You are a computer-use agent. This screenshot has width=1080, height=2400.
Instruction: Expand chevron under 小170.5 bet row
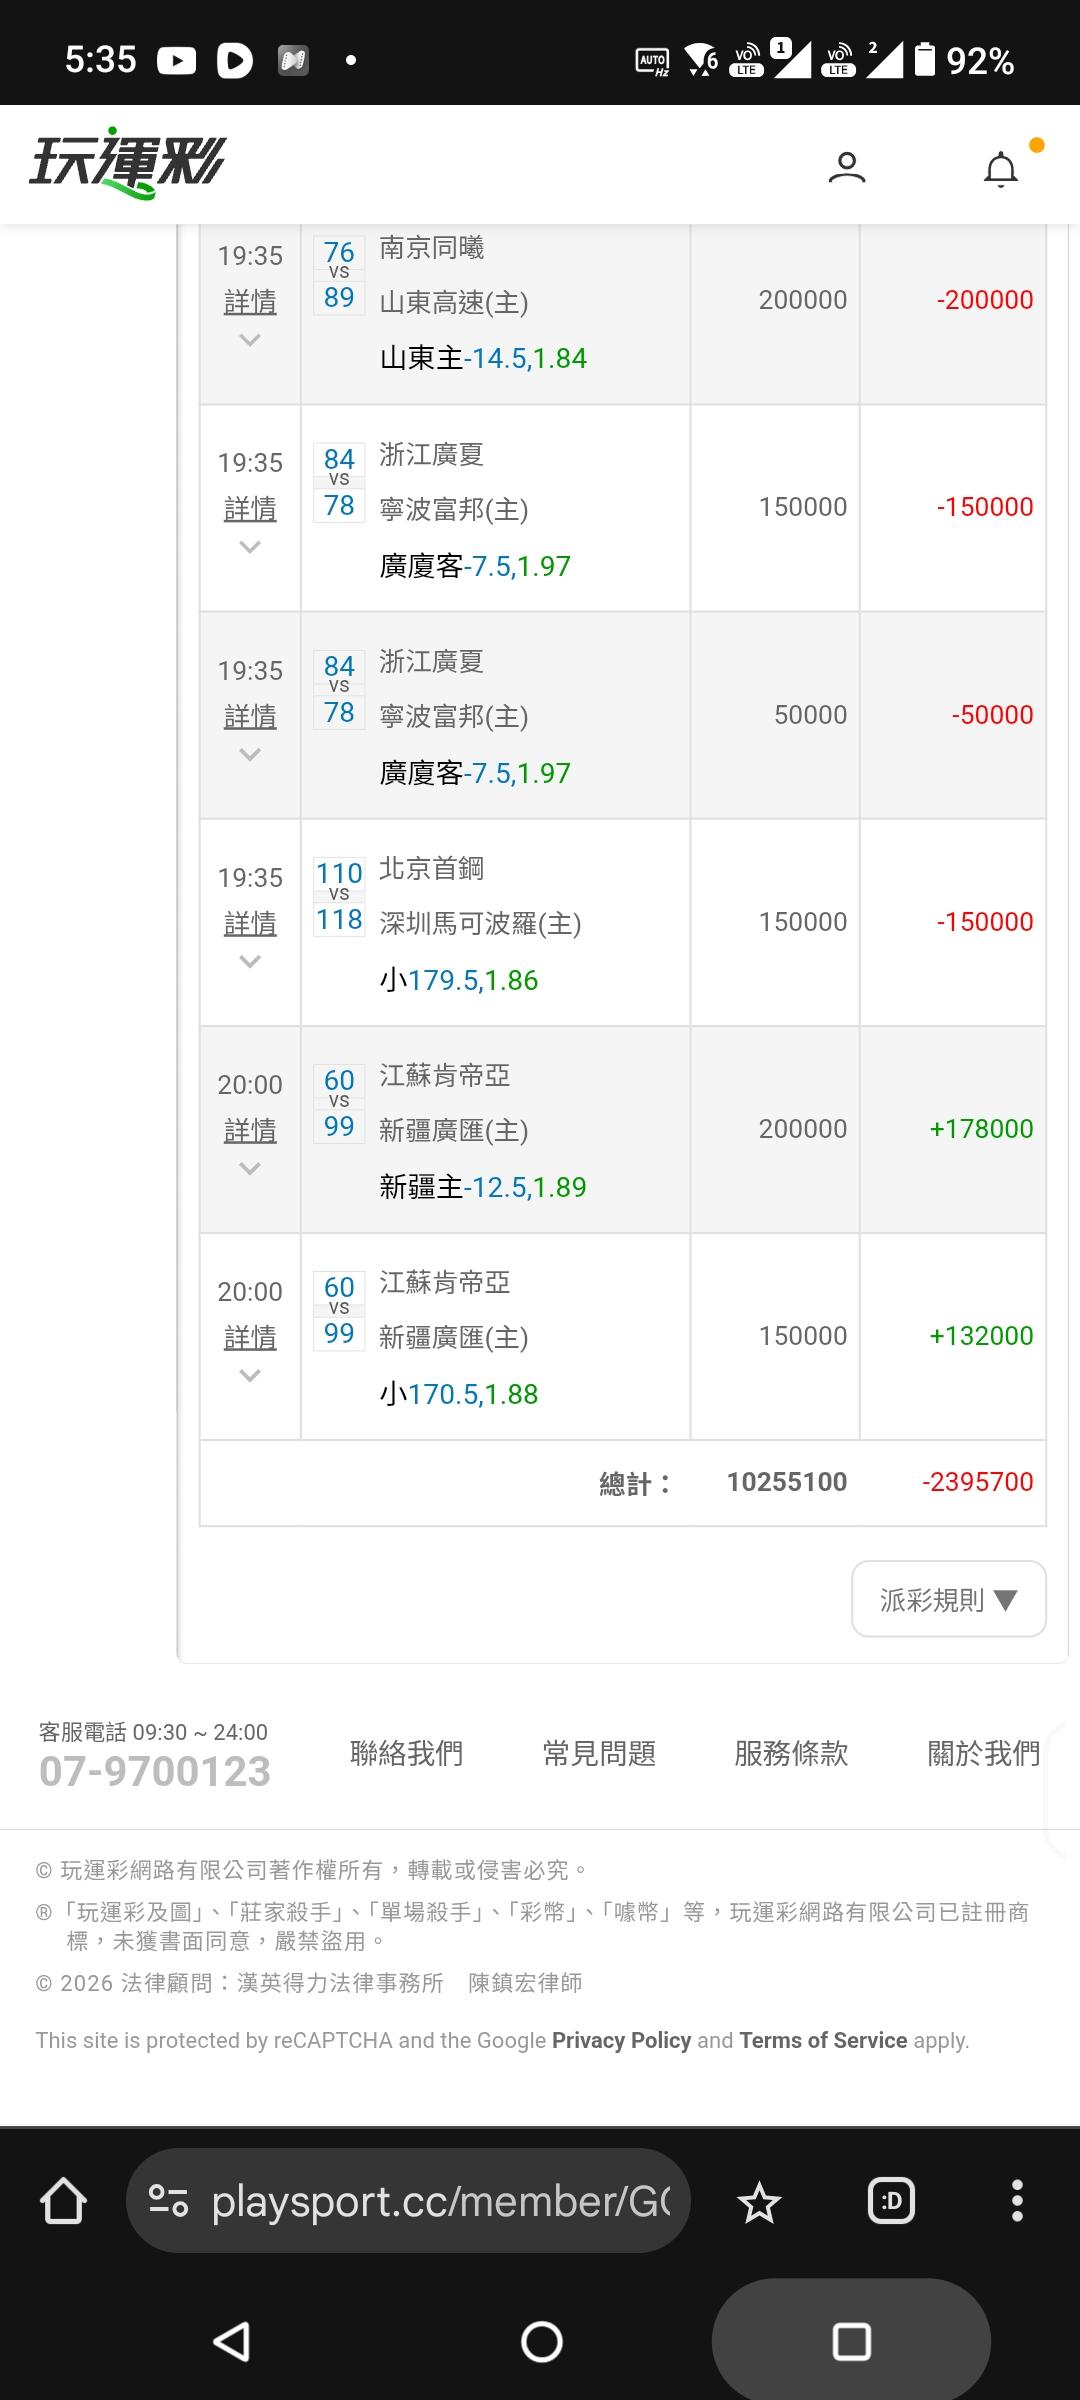pyautogui.click(x=250, y=1376)
